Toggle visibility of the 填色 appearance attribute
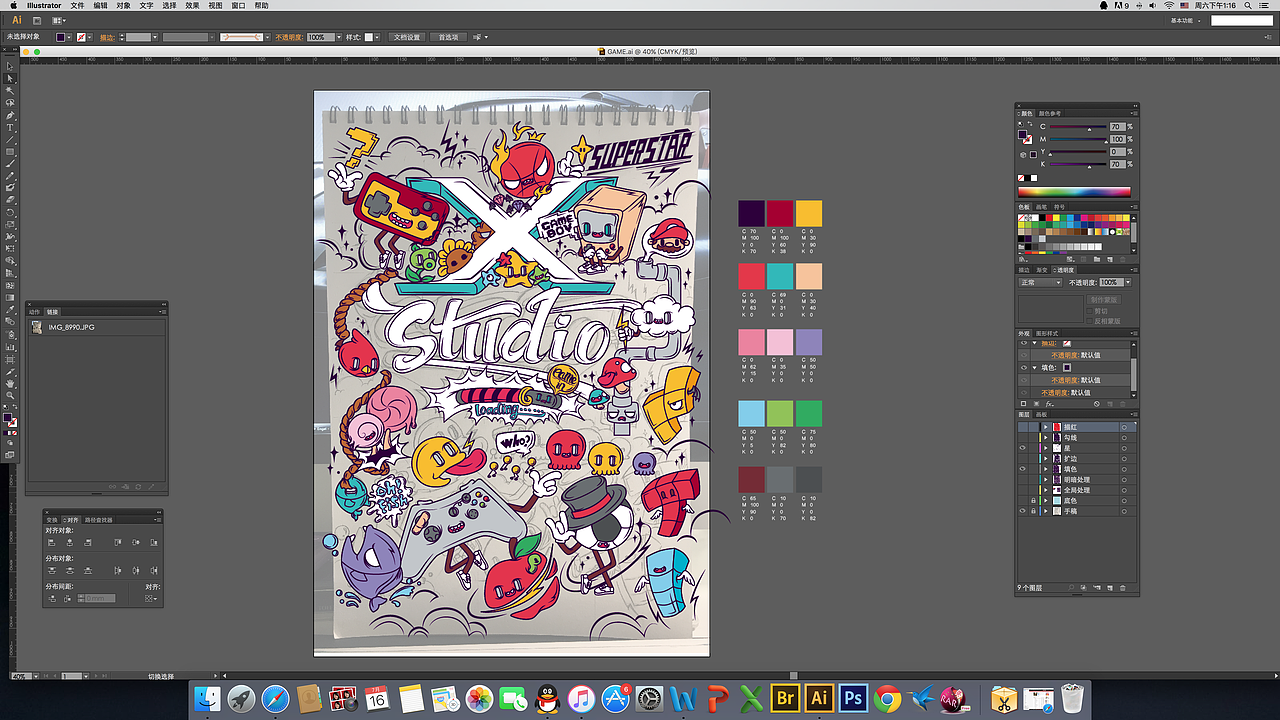 (1023, 368)
